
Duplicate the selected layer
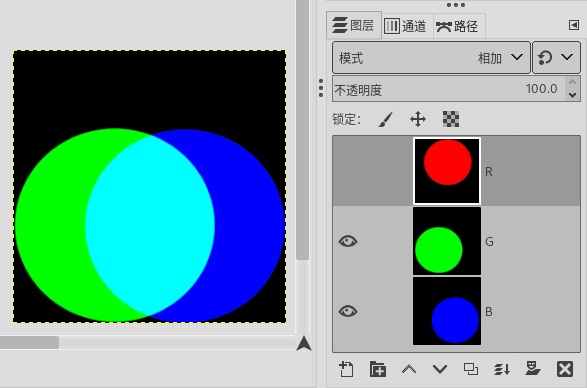point(471,369)
